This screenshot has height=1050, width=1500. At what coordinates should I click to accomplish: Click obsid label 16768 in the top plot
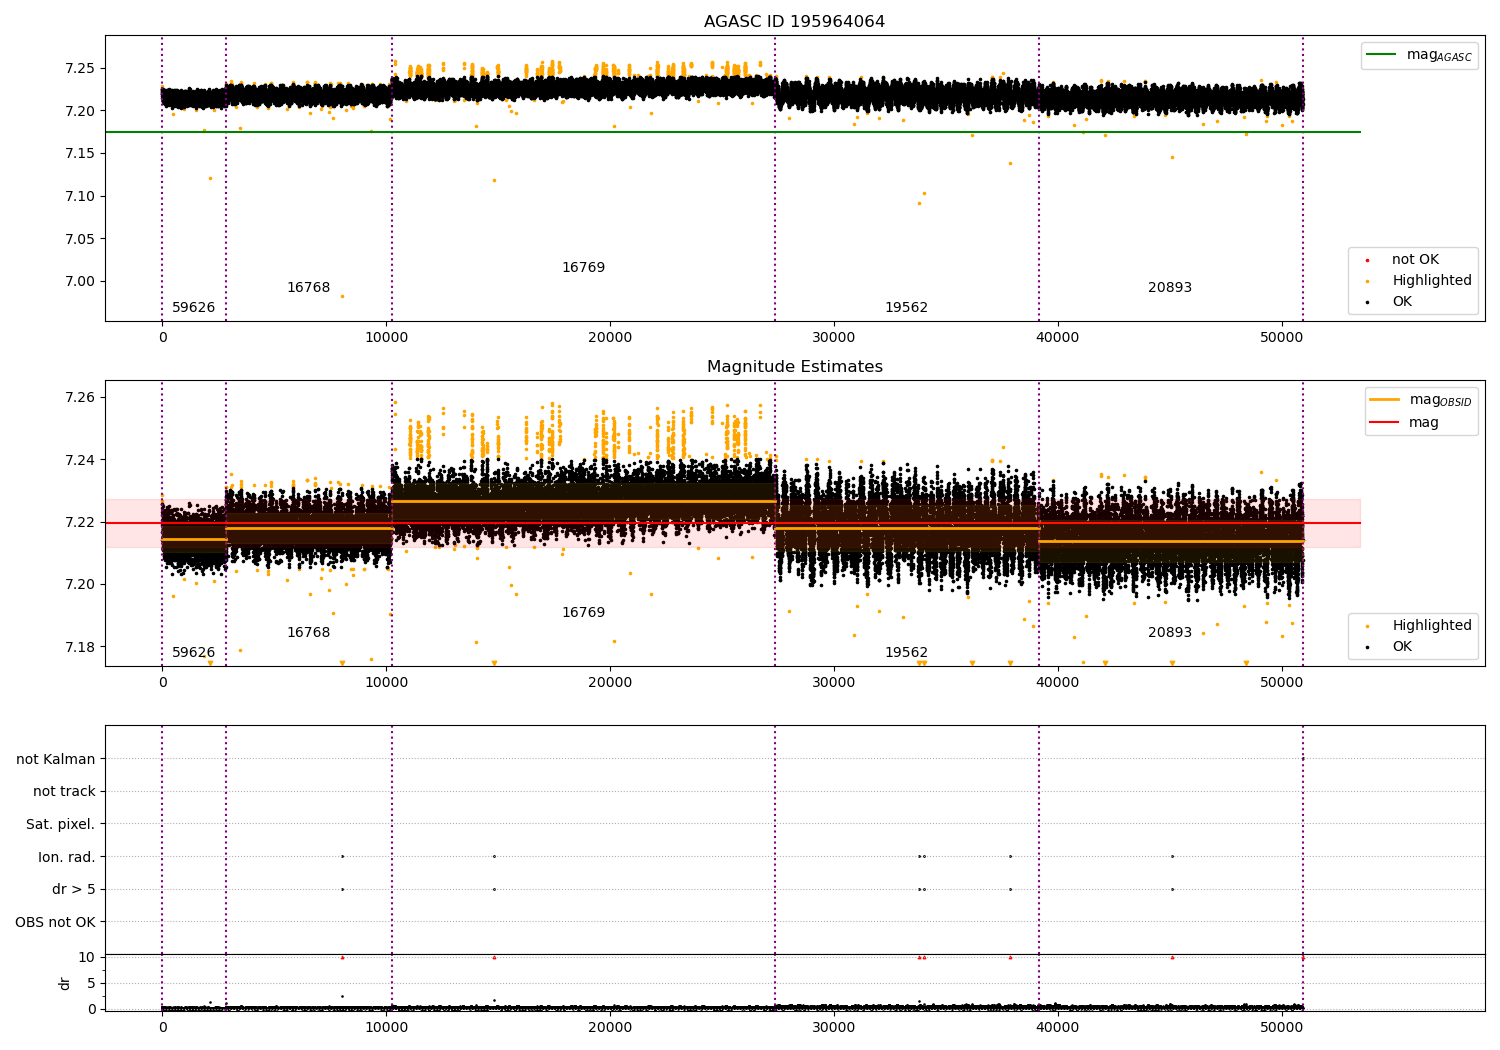click(x=308, y=288)
